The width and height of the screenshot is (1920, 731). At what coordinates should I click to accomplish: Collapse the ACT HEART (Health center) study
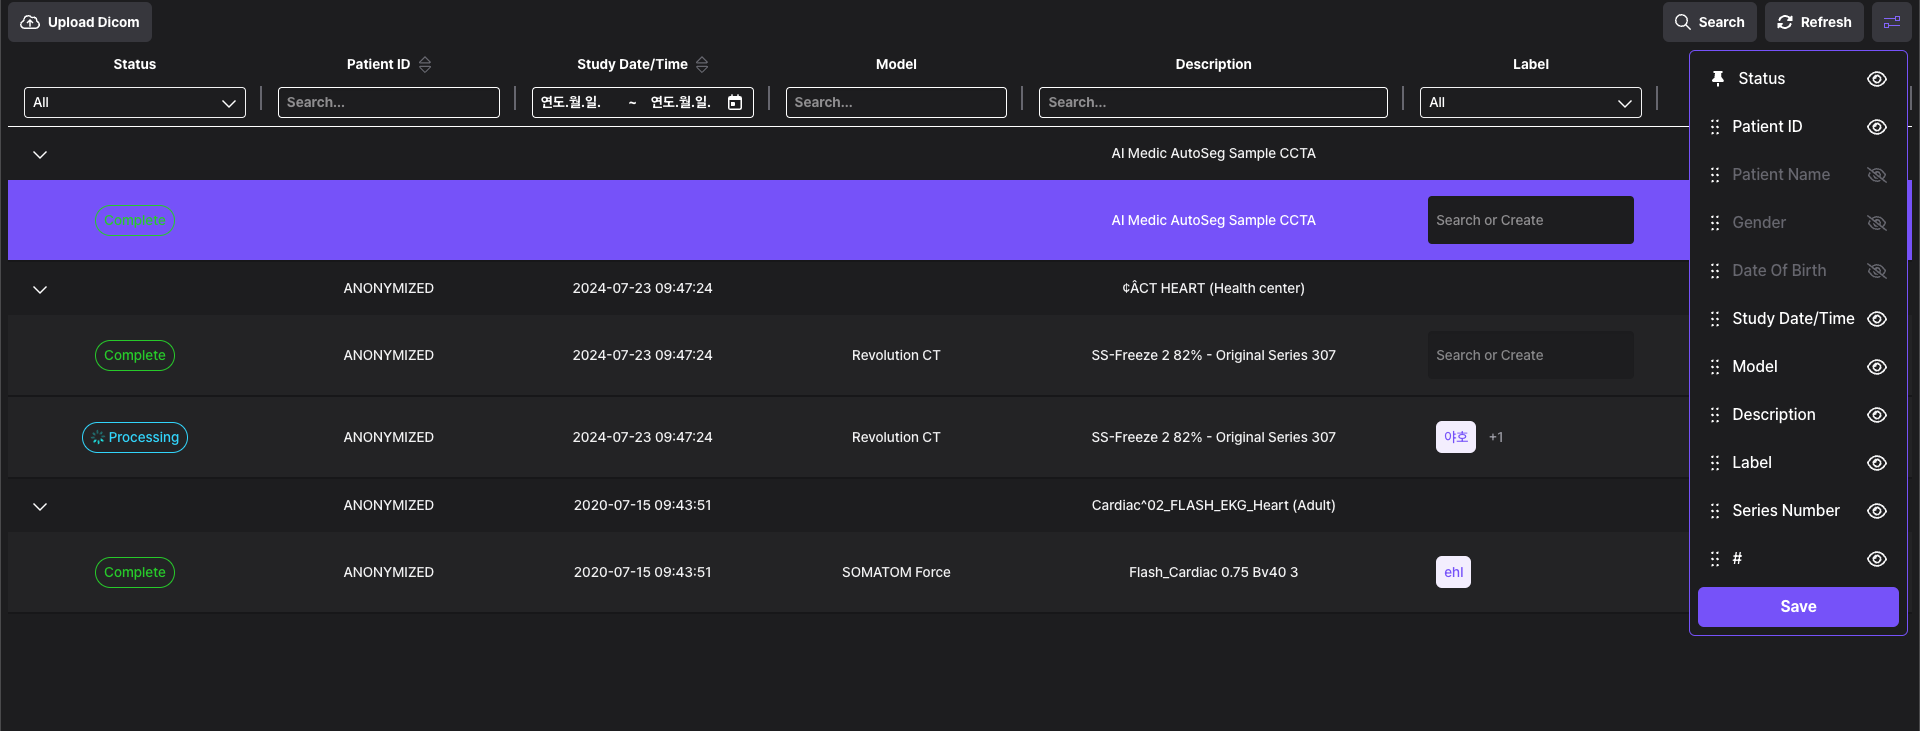(40, 289)
